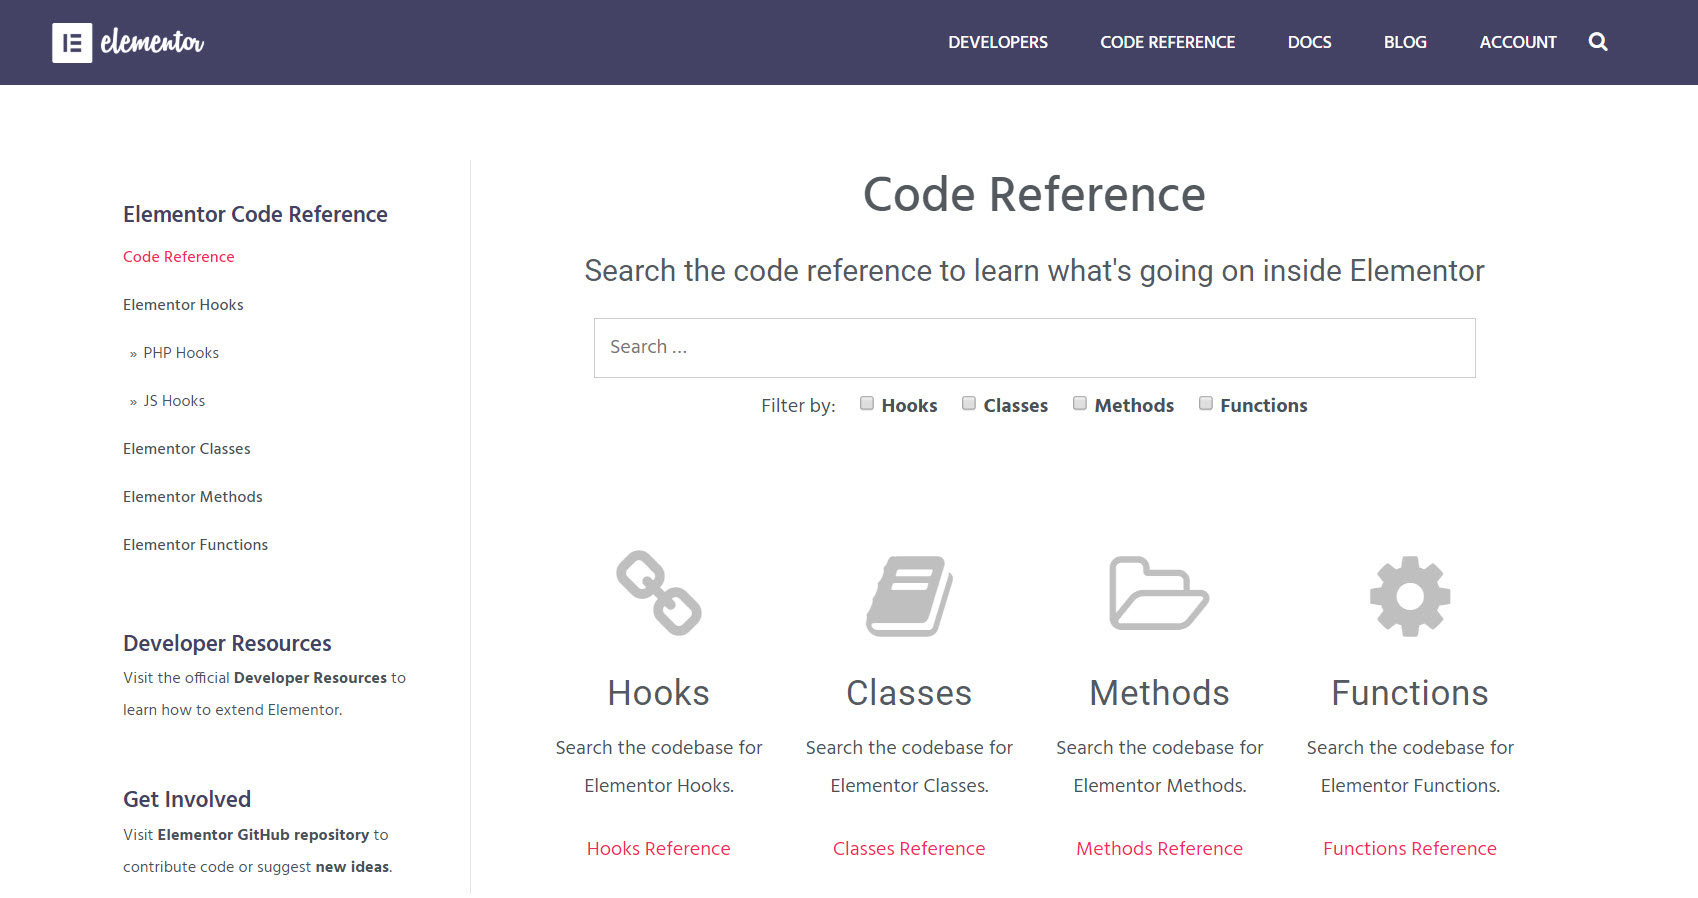Open the Hooks Reference link
Image resolution: width=1698 pixels, height=898 pixels.
tap(659, 849)
